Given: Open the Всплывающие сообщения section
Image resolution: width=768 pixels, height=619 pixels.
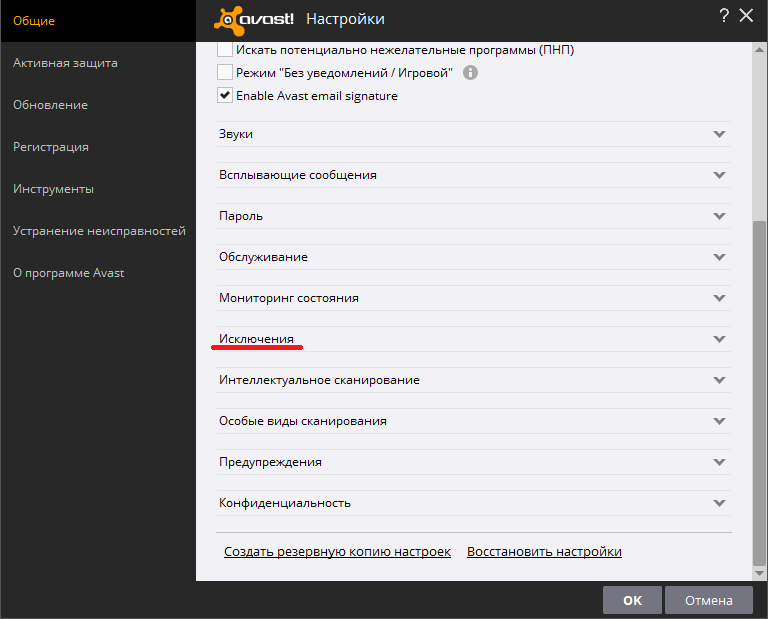Looking at the screenshot, I should (x=298, y=175).
